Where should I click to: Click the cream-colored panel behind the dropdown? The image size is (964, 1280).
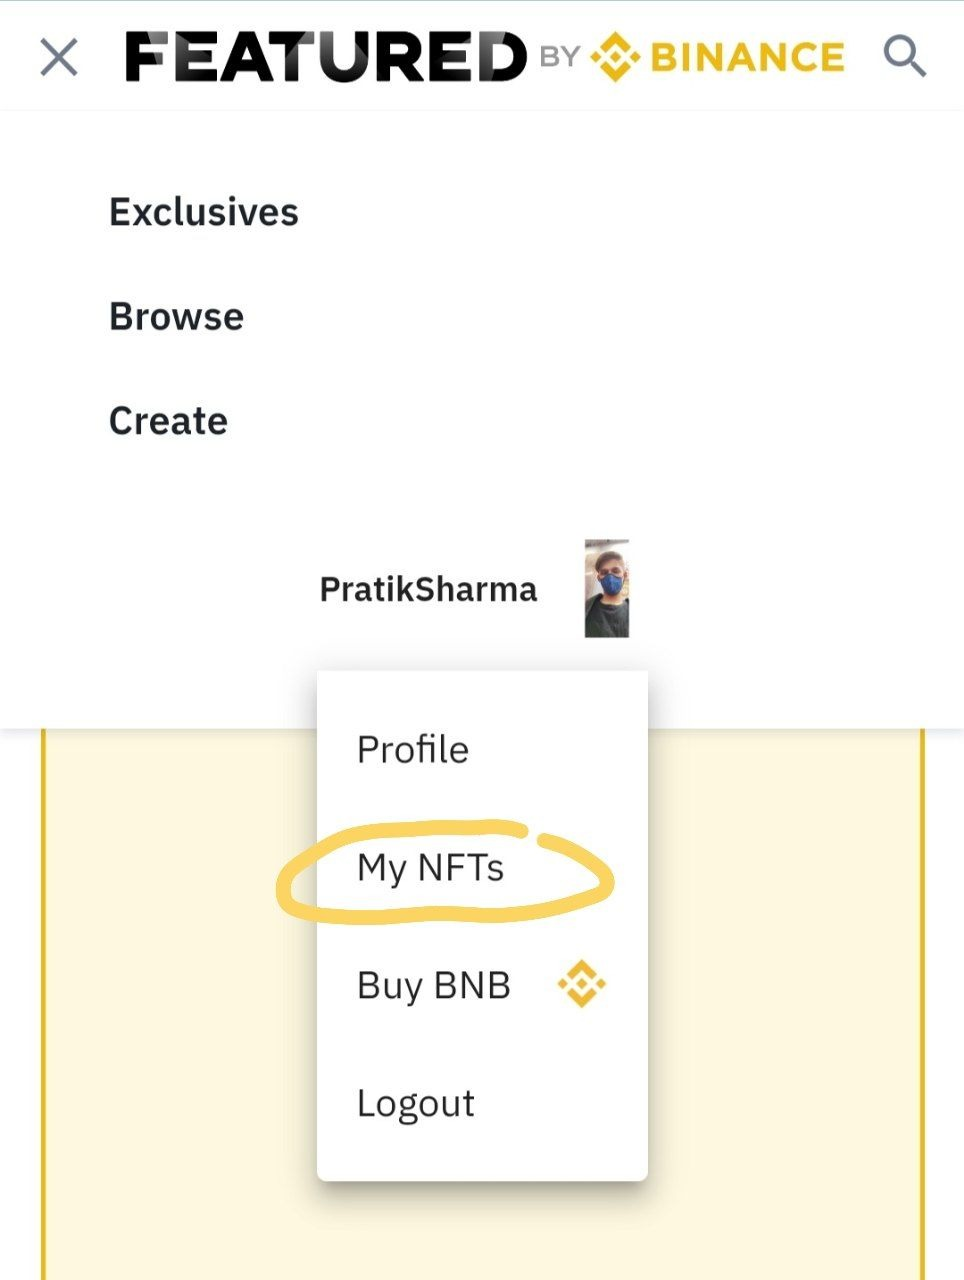[x=180, y=1000]
